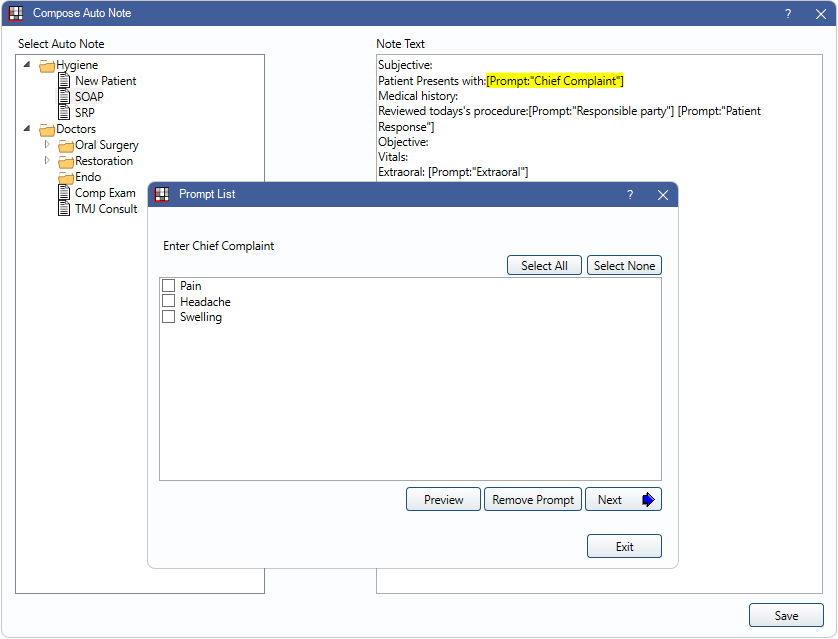Go to Next prompt with arrow button
Viewport: 838px width, 639px height.
pos(623,500)
